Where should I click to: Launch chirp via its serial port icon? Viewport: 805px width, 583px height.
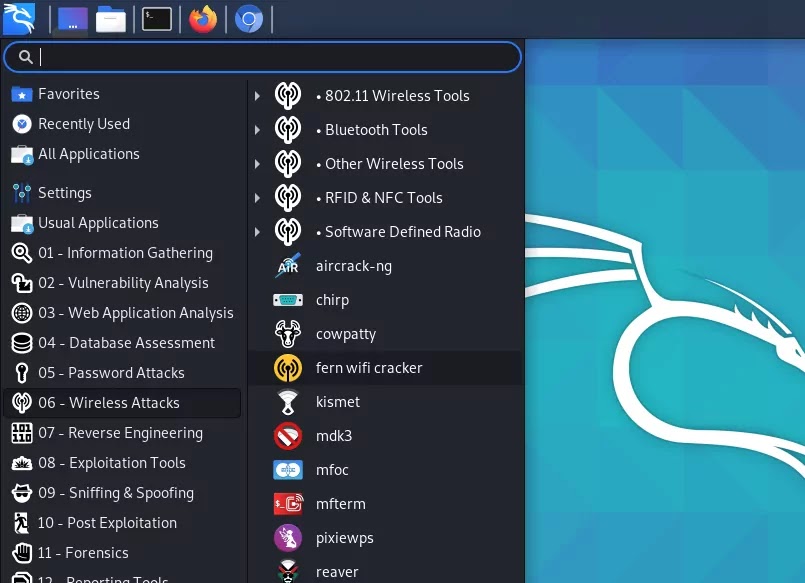pyautogui.click(x=288, y=300)
